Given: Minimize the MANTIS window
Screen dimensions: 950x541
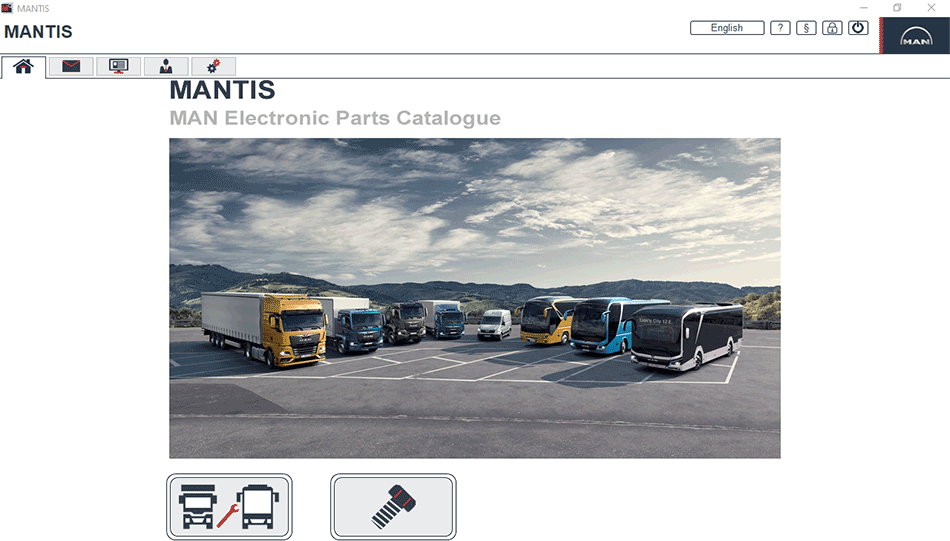Looking at the screenshot, I should 864,8.
